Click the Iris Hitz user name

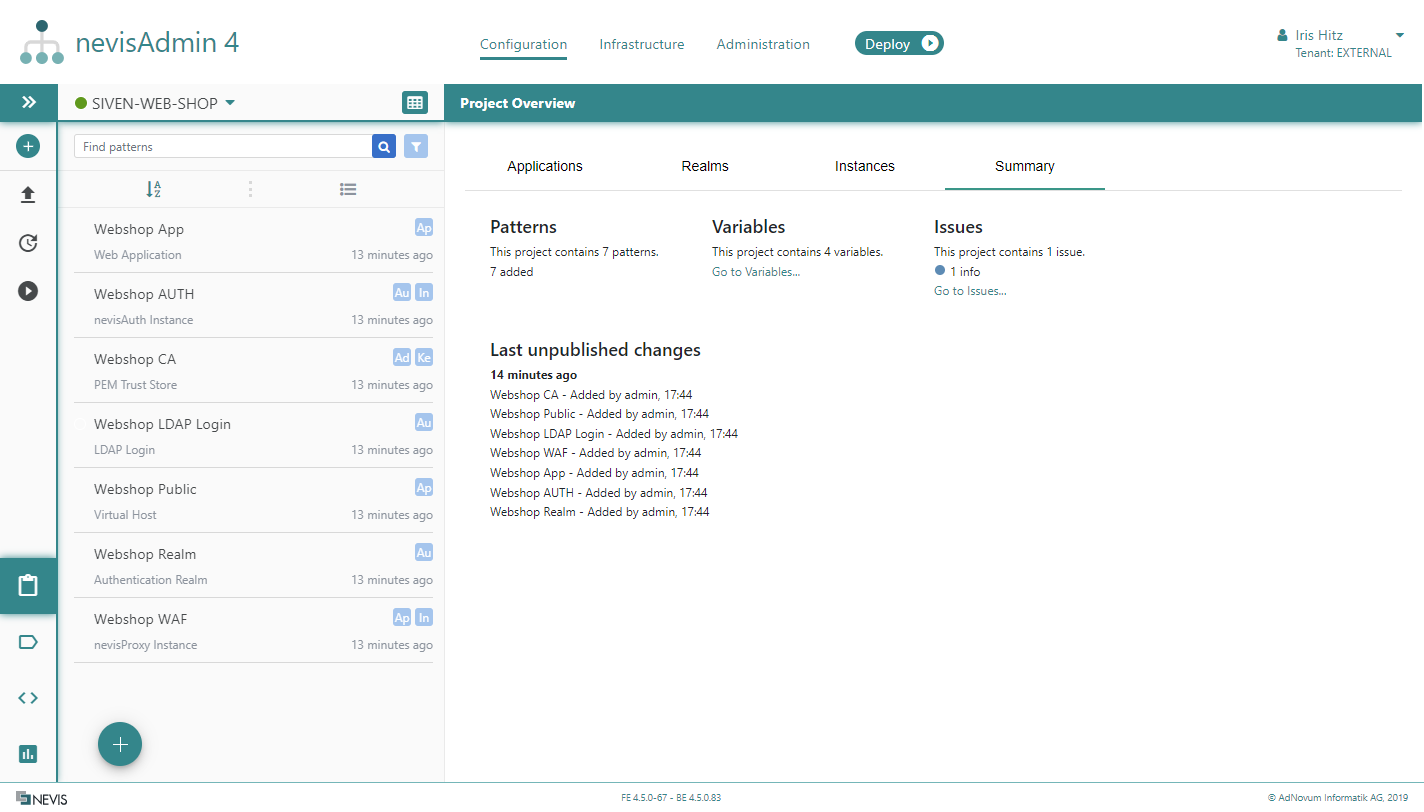tap(1319, 35)
